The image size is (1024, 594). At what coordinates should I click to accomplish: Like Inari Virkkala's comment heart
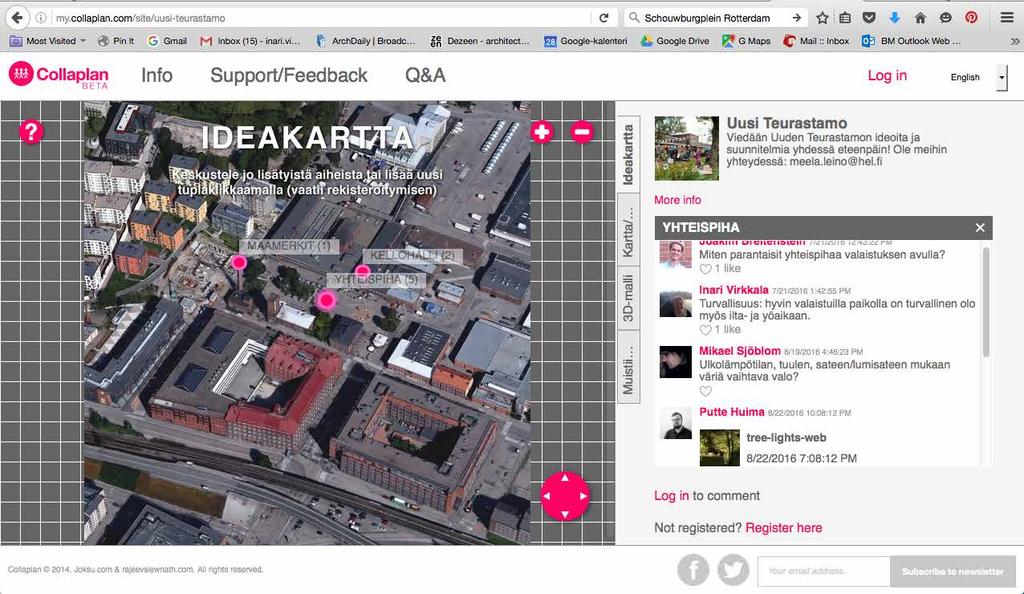pyautogui.click(x=705, y=330)
